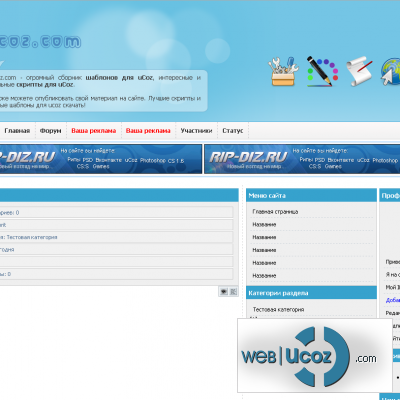Click the right RIP-DIZ.RU banner
400x400 pixels.
(x=302, y=159)
